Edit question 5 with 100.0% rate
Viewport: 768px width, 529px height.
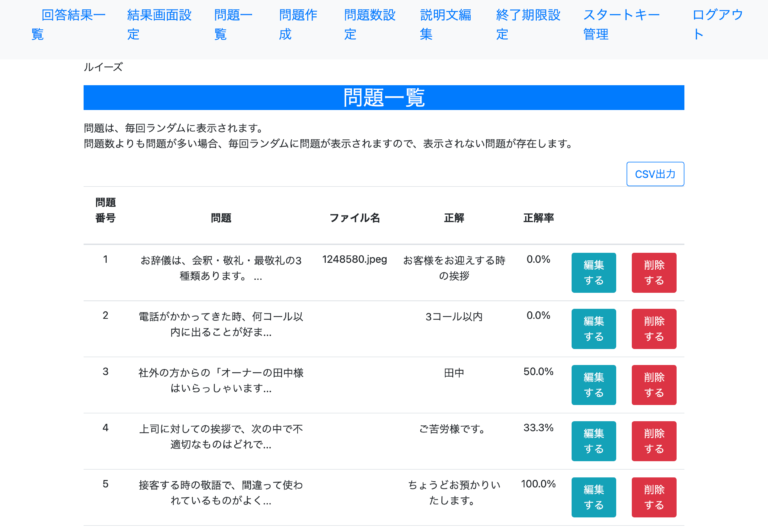pos(594,497)
